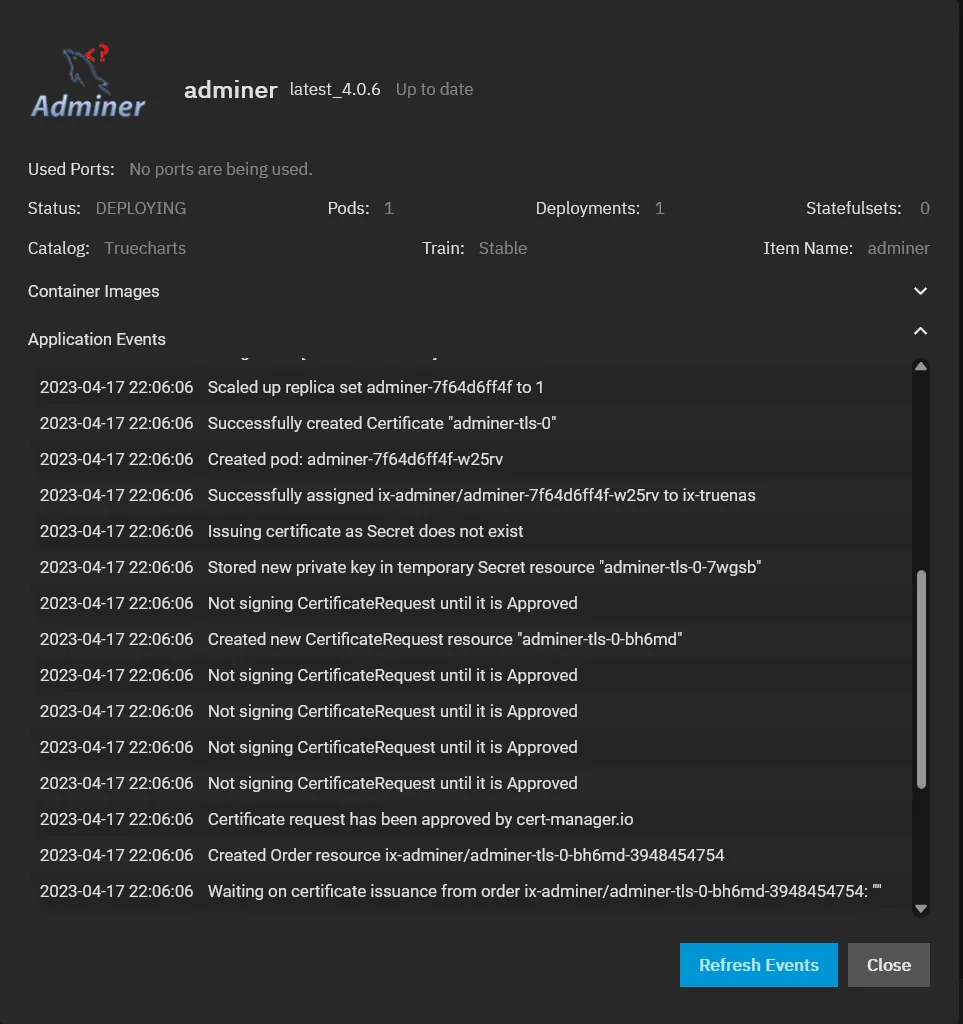
Task: Select the DEPLOYING status text
Action: (140, 208)
